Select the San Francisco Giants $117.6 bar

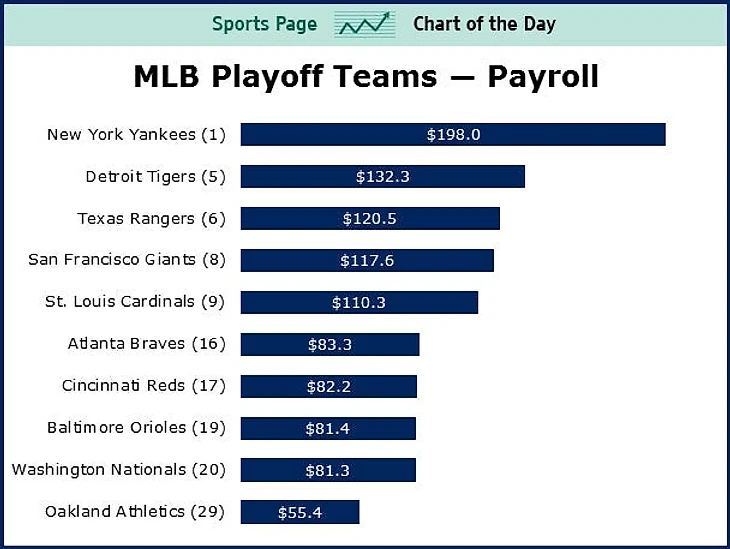(x=367, y=260)
